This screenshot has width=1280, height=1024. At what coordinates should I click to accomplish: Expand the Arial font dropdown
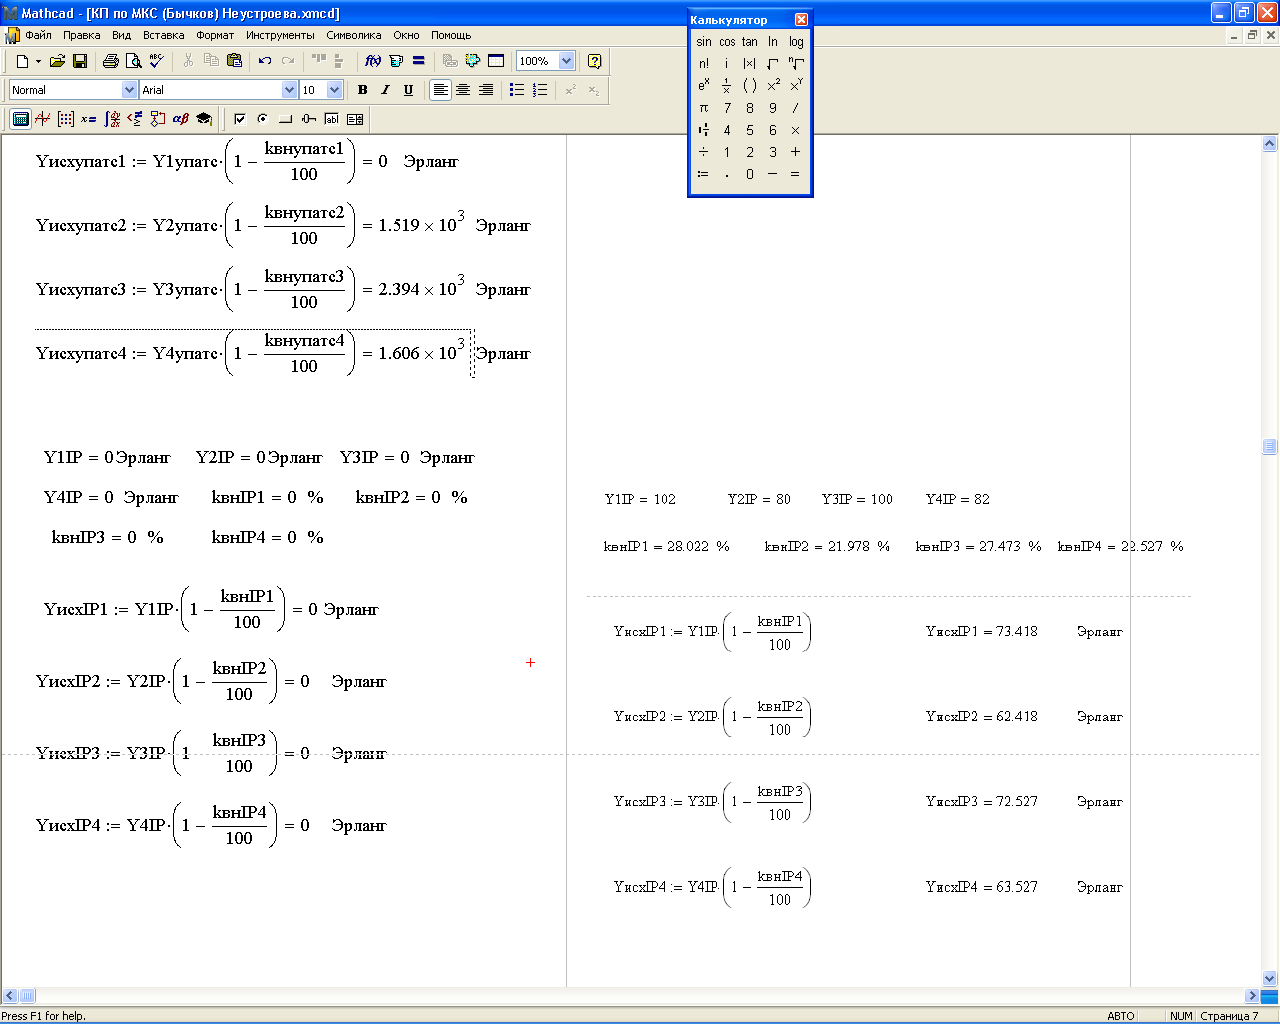point(290,90)
